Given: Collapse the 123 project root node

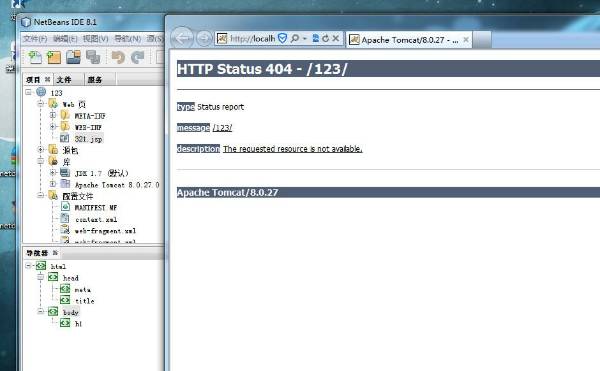Looking at the screenshot, I should 28,92.
